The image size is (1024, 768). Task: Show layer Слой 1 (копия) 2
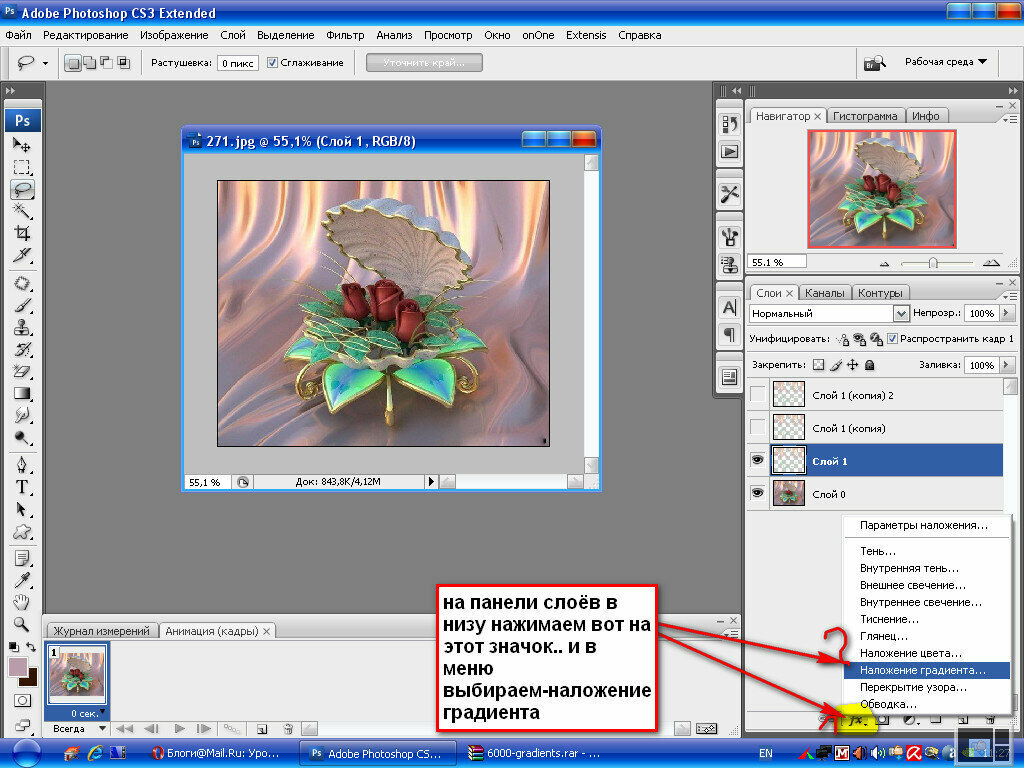758,394
